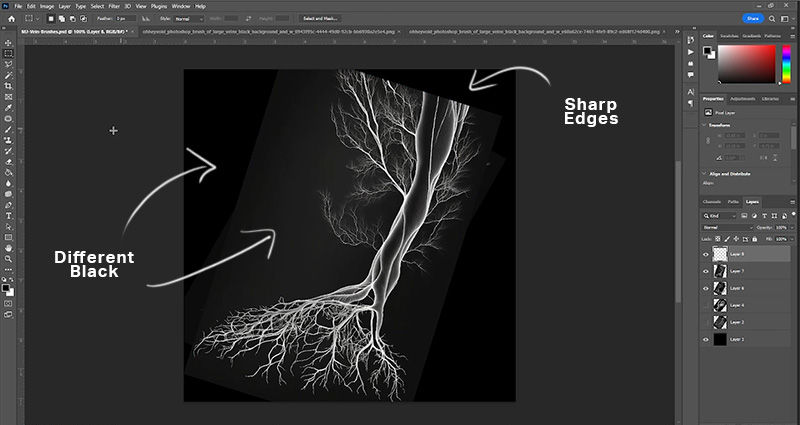Screen dimensions: 800x425
Task: Show Layer 4 via its visibility box
Action: [x=706, y=305]
